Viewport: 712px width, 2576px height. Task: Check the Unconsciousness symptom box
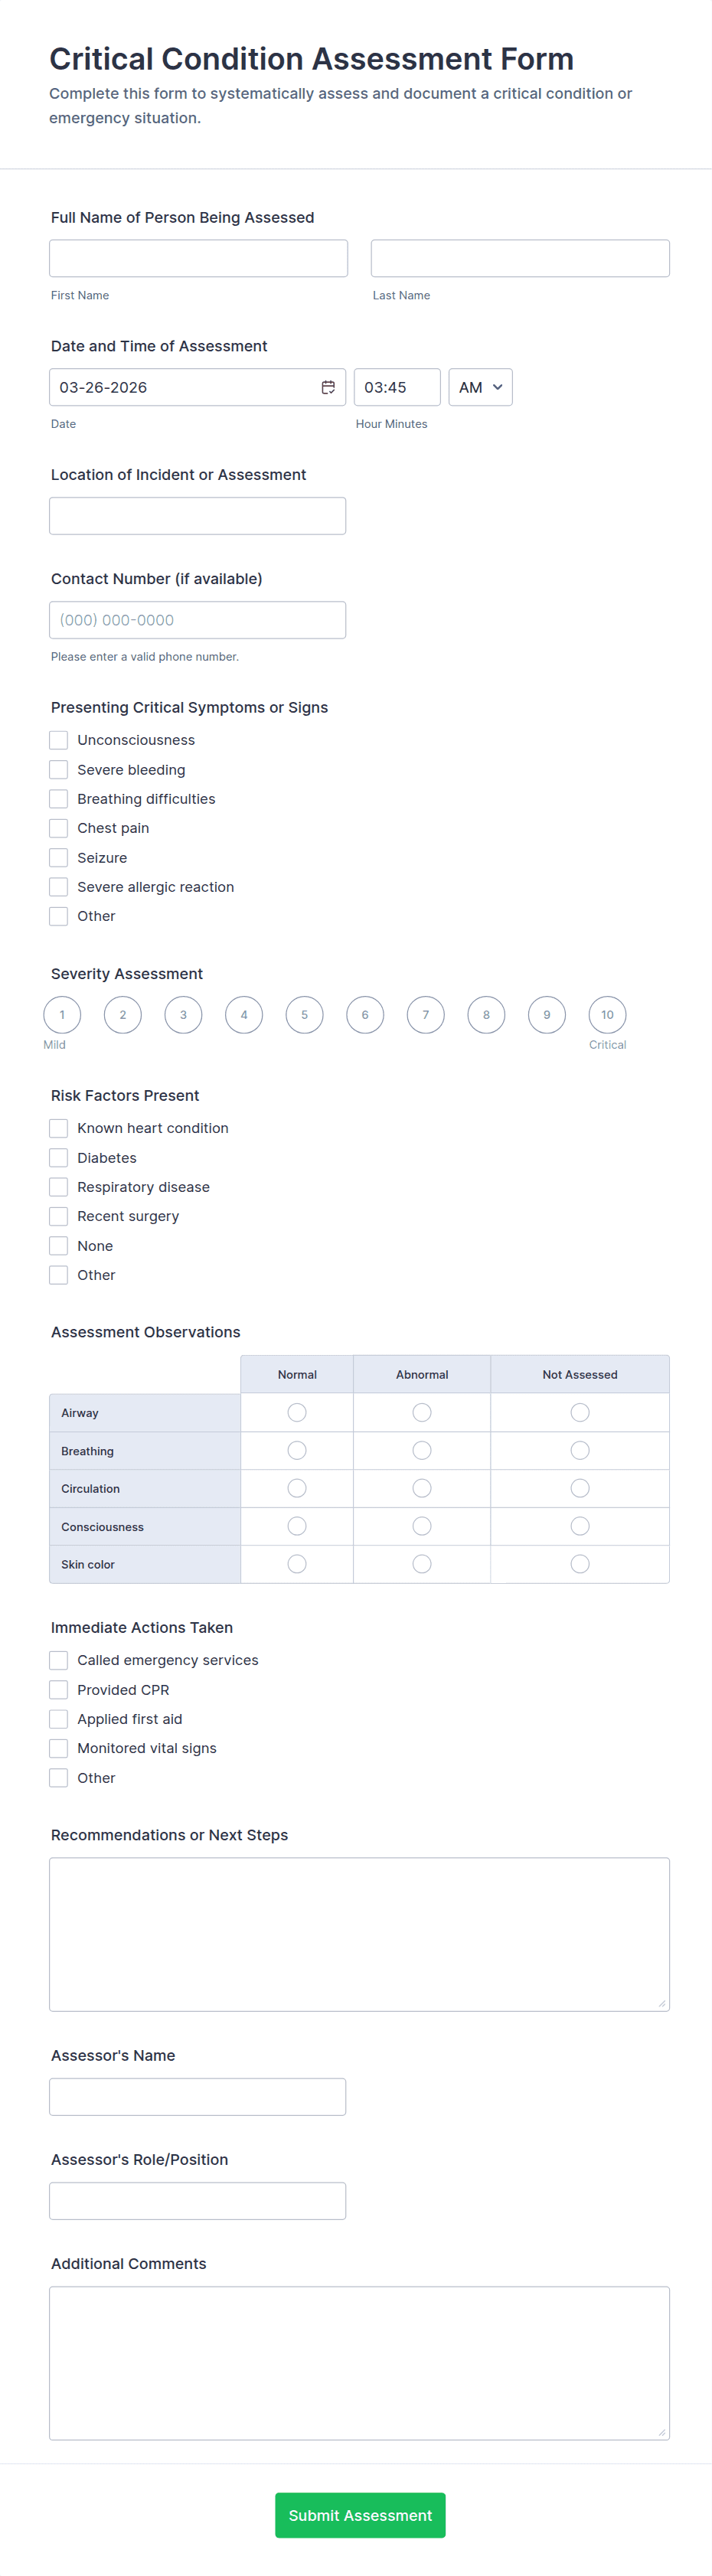tap(59, 740)
